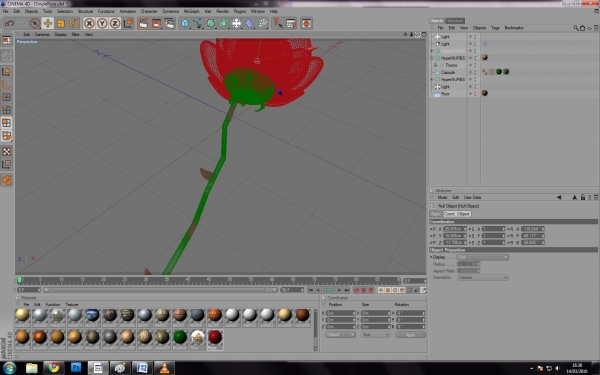Click the Undo arrow icon
The height and width of the screenshot is (375, 600).
(9, 23)
